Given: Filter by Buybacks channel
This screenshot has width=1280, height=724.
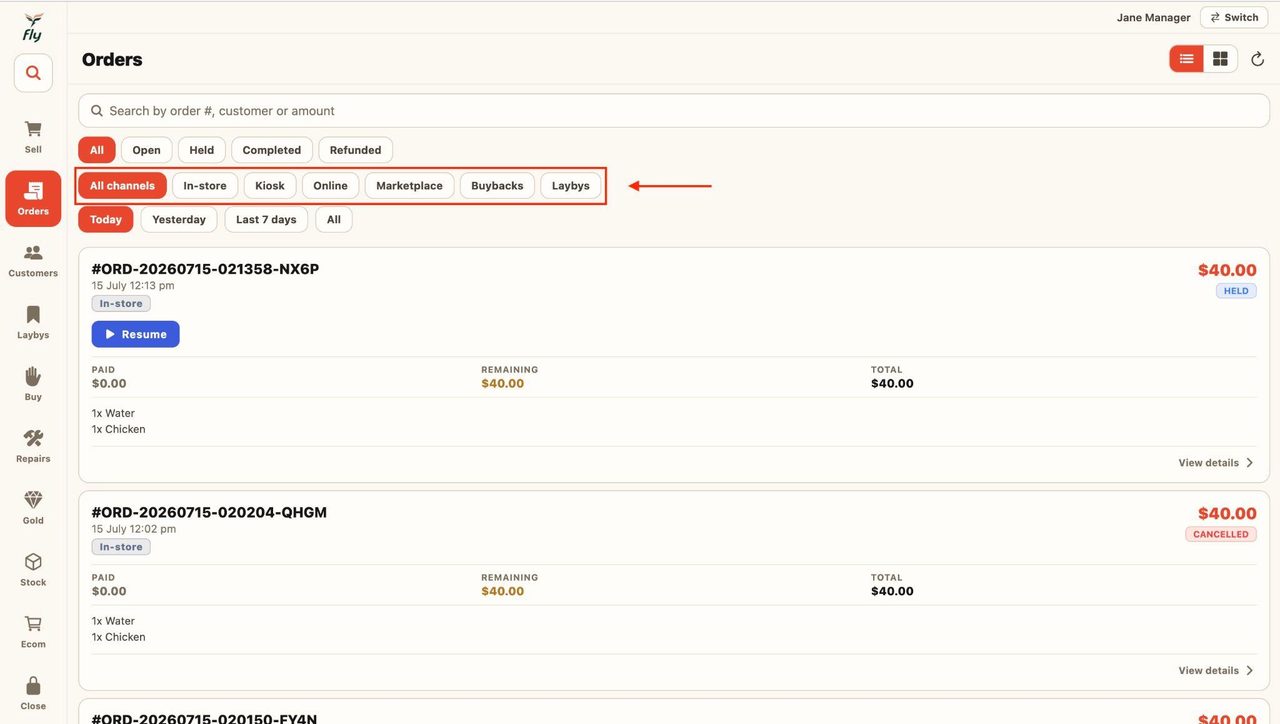Looking at the screenshot, I should [x=497, y=186].
